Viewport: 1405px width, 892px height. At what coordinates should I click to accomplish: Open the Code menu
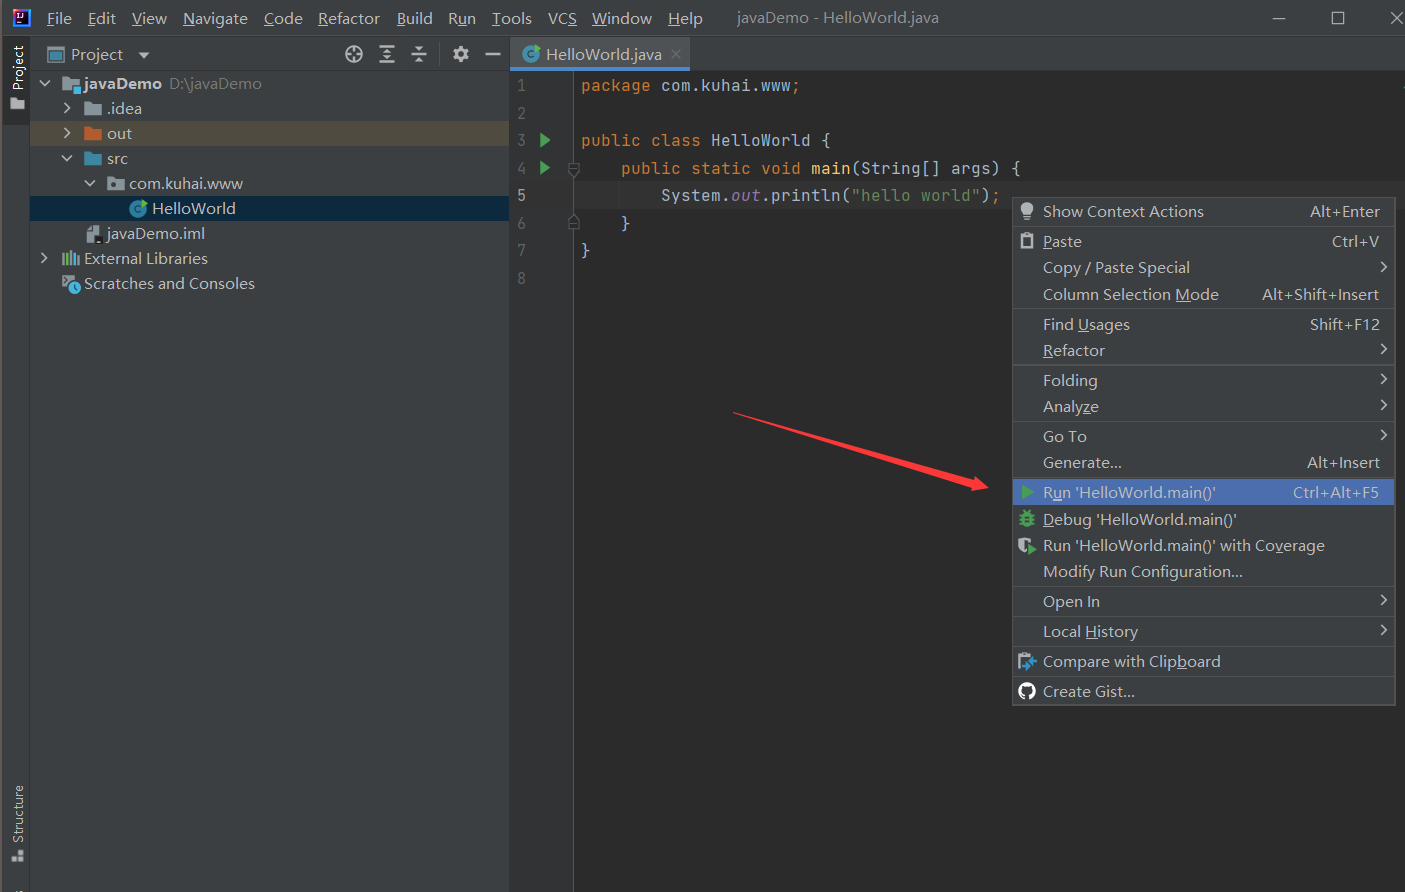283,18
